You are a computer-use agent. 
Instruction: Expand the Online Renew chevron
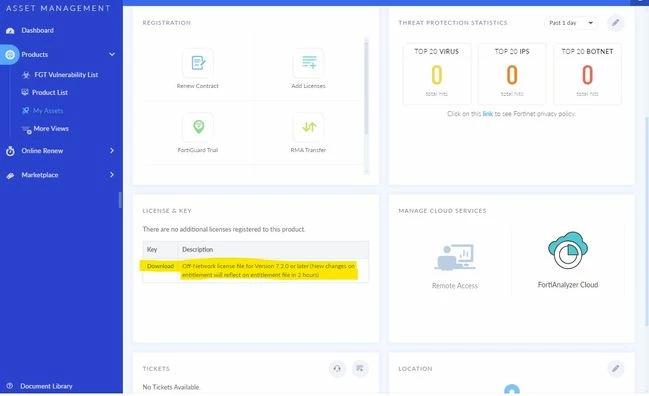click(112, 151)
